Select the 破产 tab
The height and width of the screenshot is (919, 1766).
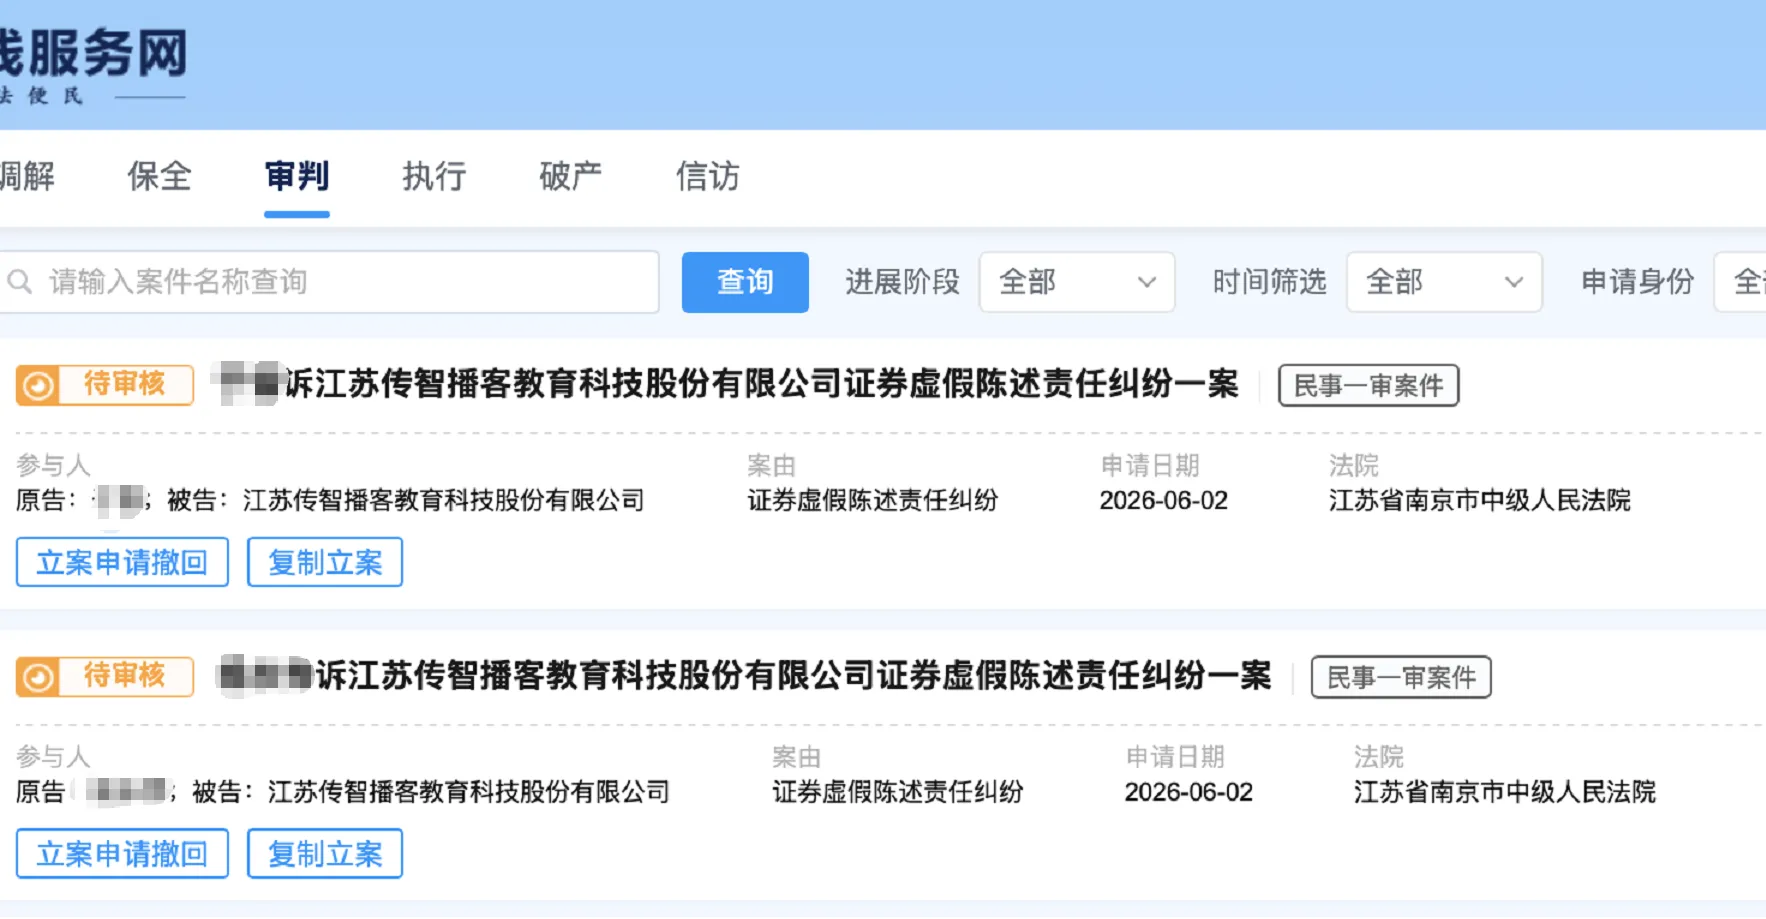tap(571, 176)
